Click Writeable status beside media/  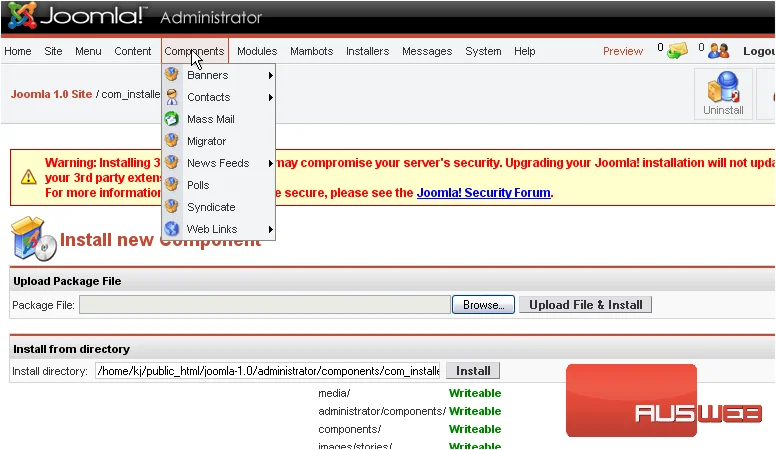pyautogui.click(x=475, y=393)
